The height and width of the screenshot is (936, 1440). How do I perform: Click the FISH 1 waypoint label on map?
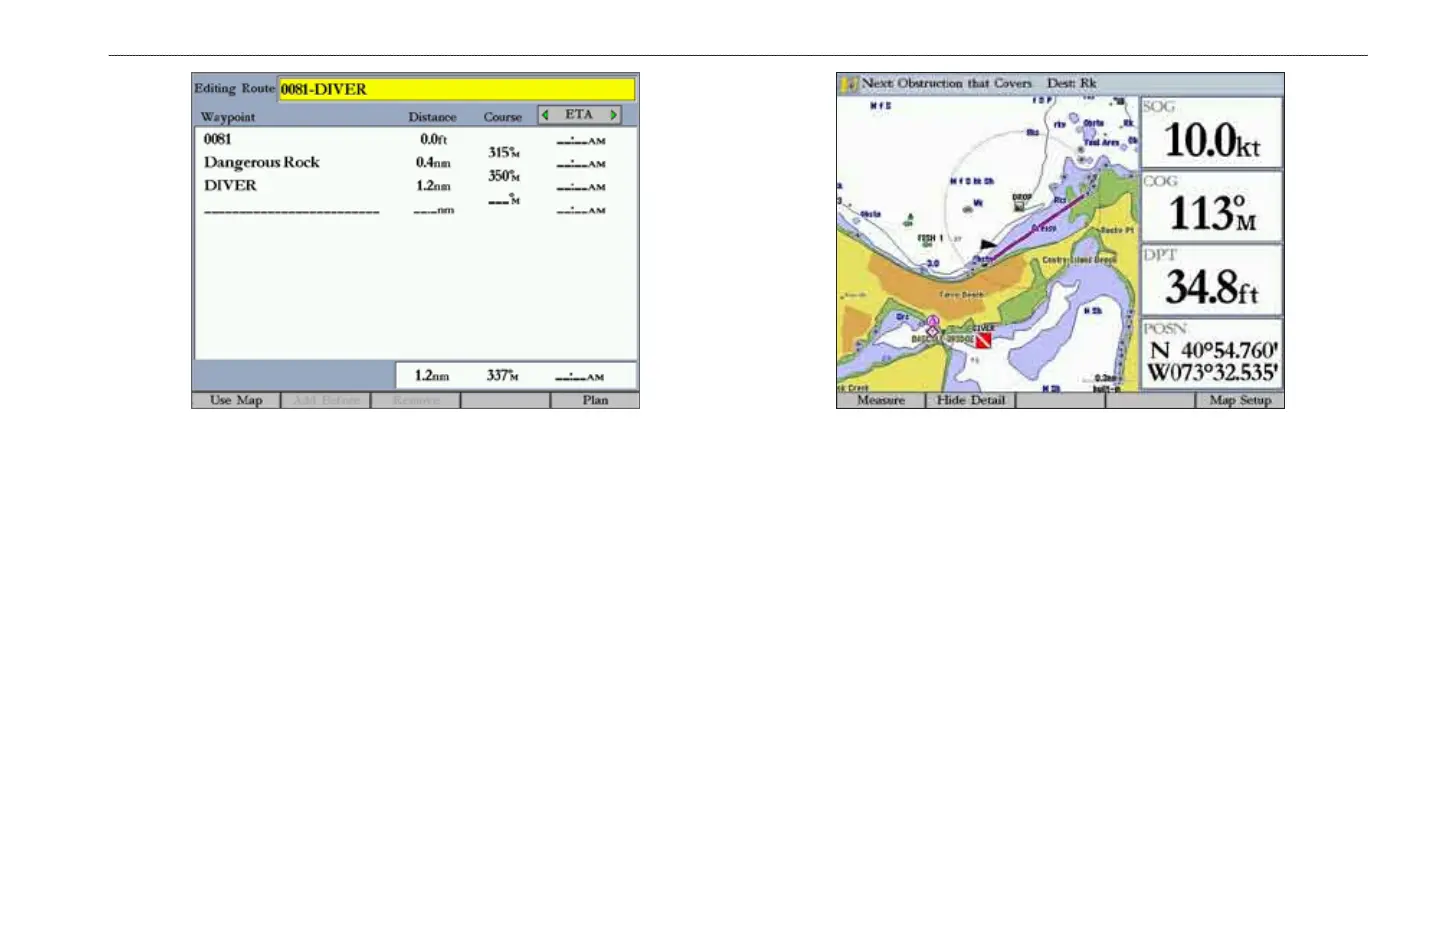coord(930,238)
